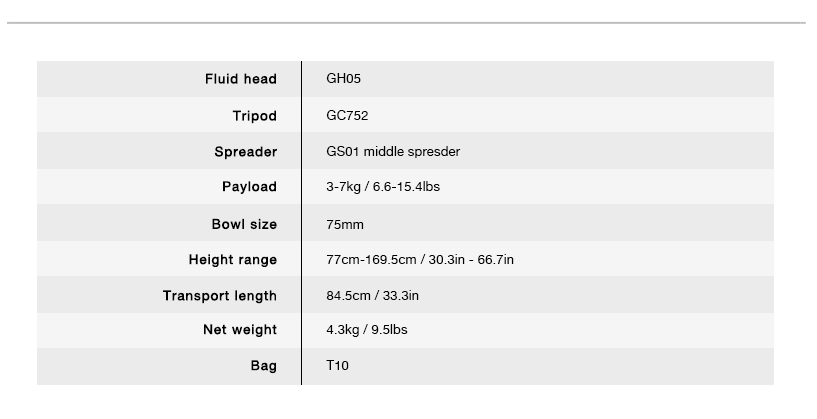Click the Tripod row label
The width and height of the screenshot is (817, 419).
click(x=254, y=116)
